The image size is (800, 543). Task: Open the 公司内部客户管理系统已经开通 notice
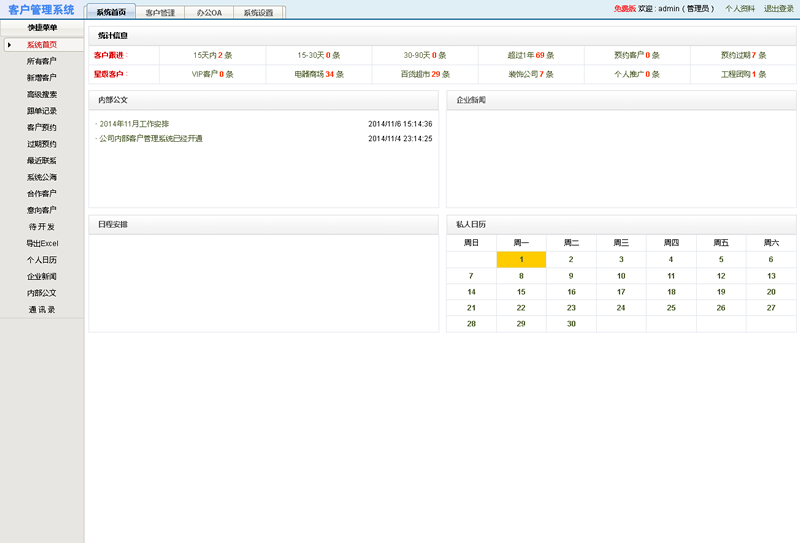pos(150,139)
